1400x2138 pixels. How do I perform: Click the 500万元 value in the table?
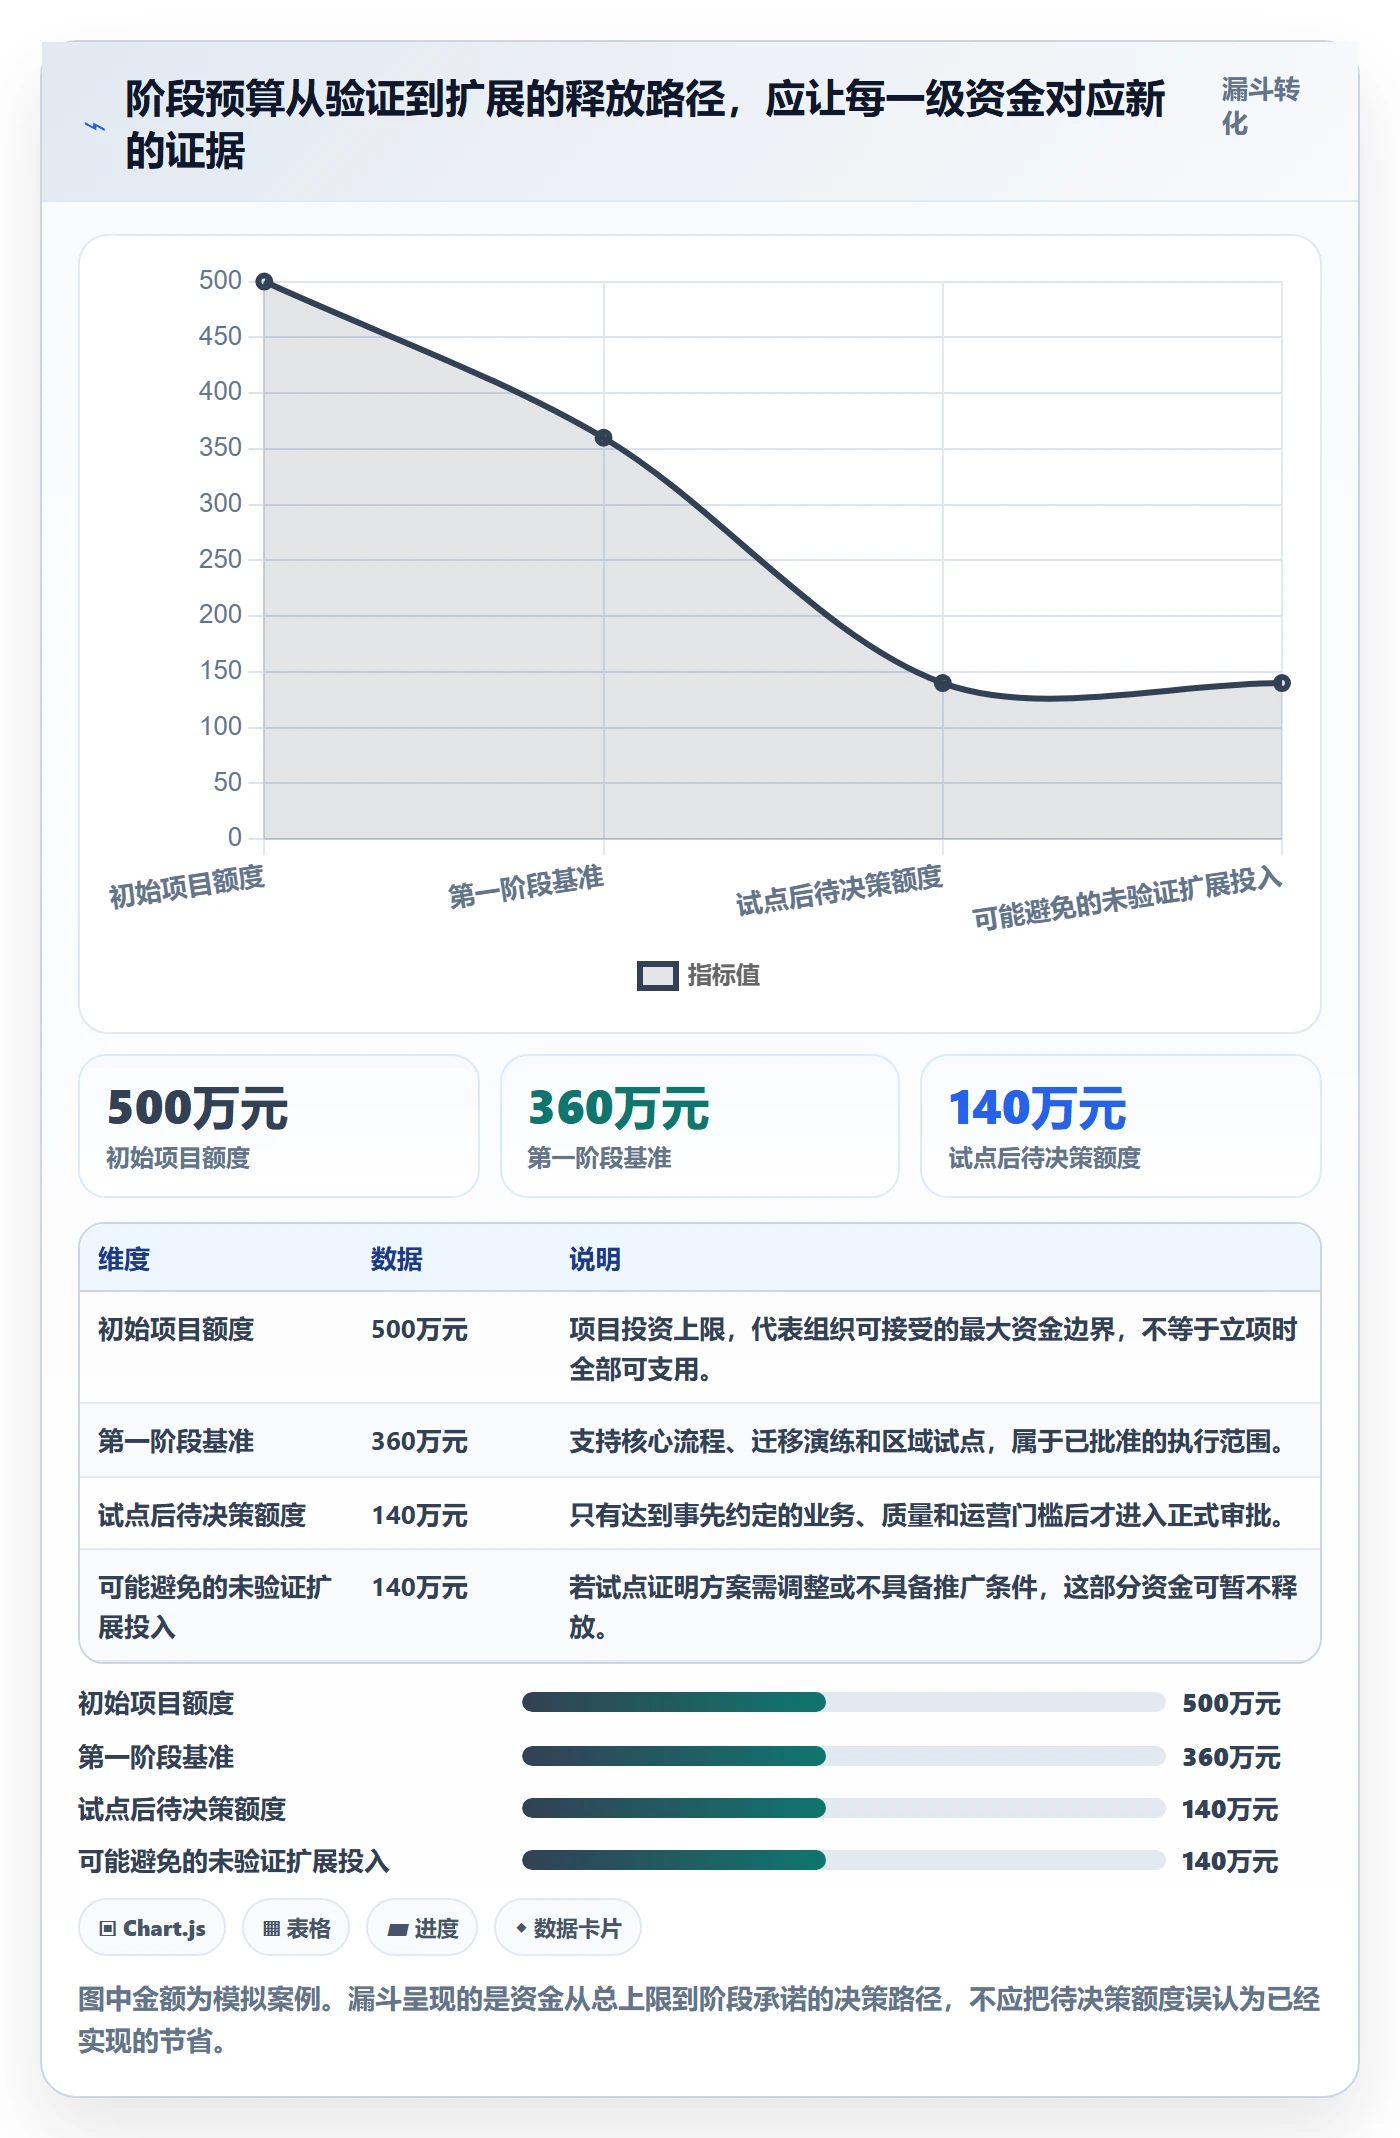pos(420,1329)
